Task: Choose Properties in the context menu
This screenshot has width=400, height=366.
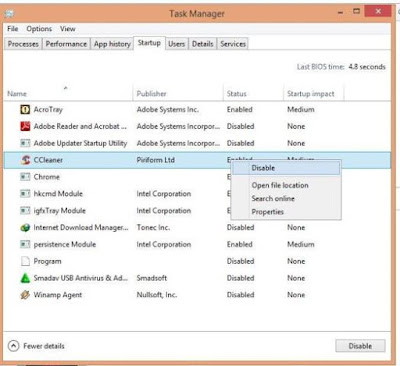Action: pos(286,212)
